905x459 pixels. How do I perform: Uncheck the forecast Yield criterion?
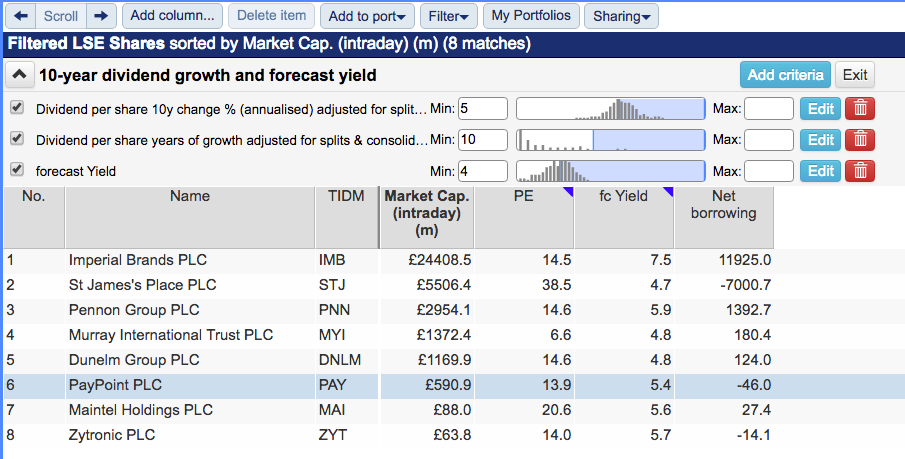tap(17, 169)
